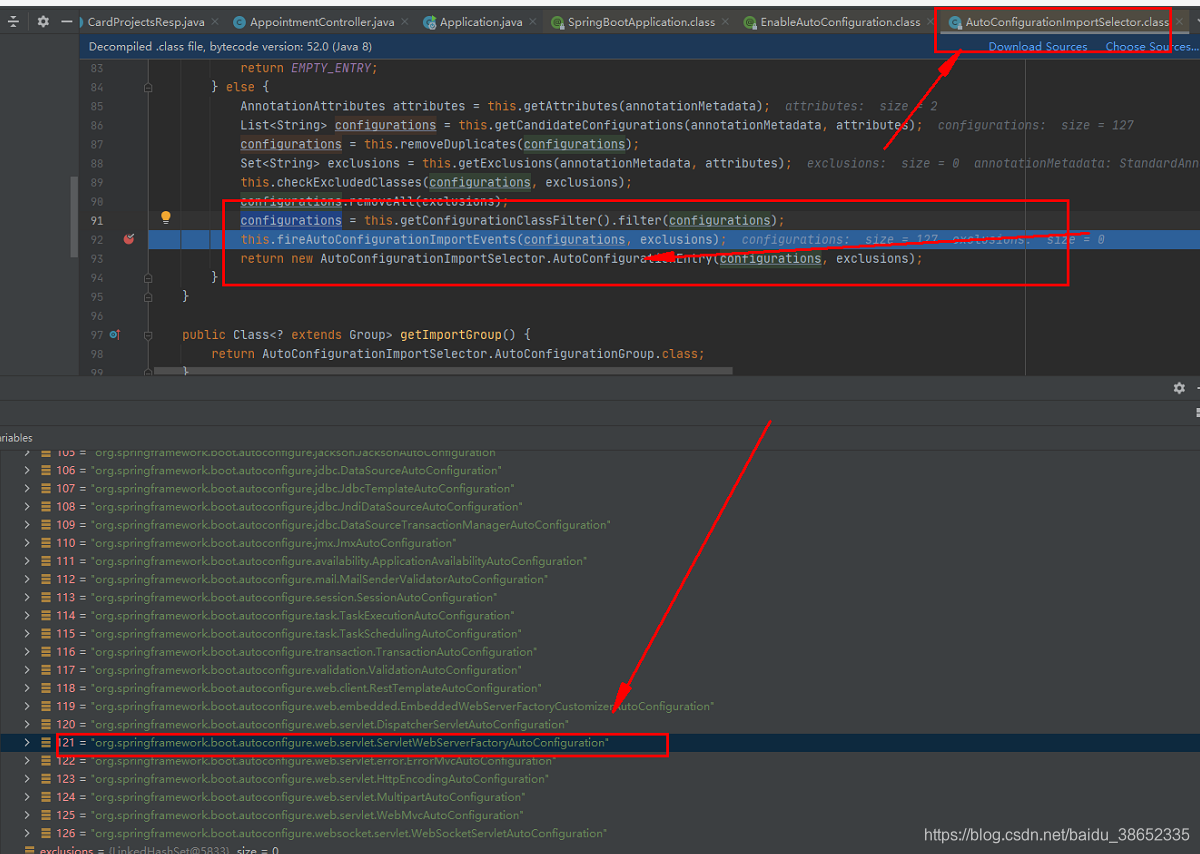Expand entry 106 DataSourceAutoConfiguration
This screenshot has width=1200, height=854.
point(26,469)
